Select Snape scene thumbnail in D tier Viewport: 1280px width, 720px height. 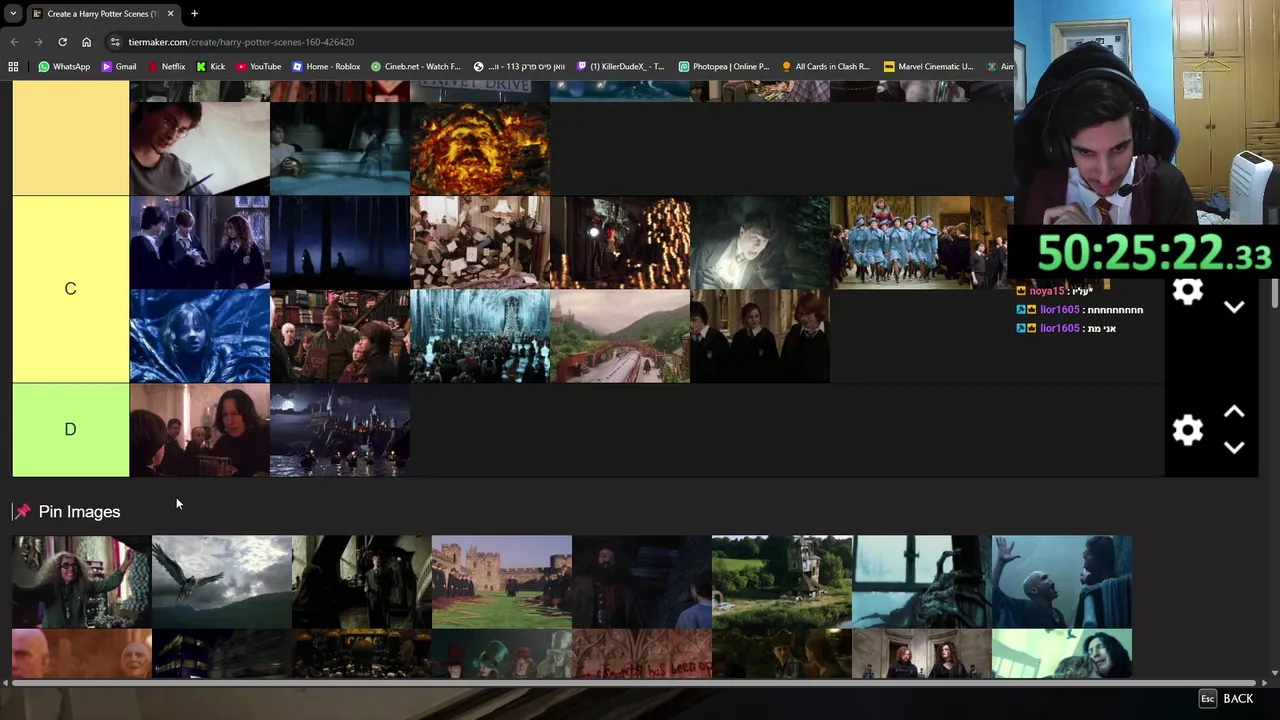tap(200, 430)
